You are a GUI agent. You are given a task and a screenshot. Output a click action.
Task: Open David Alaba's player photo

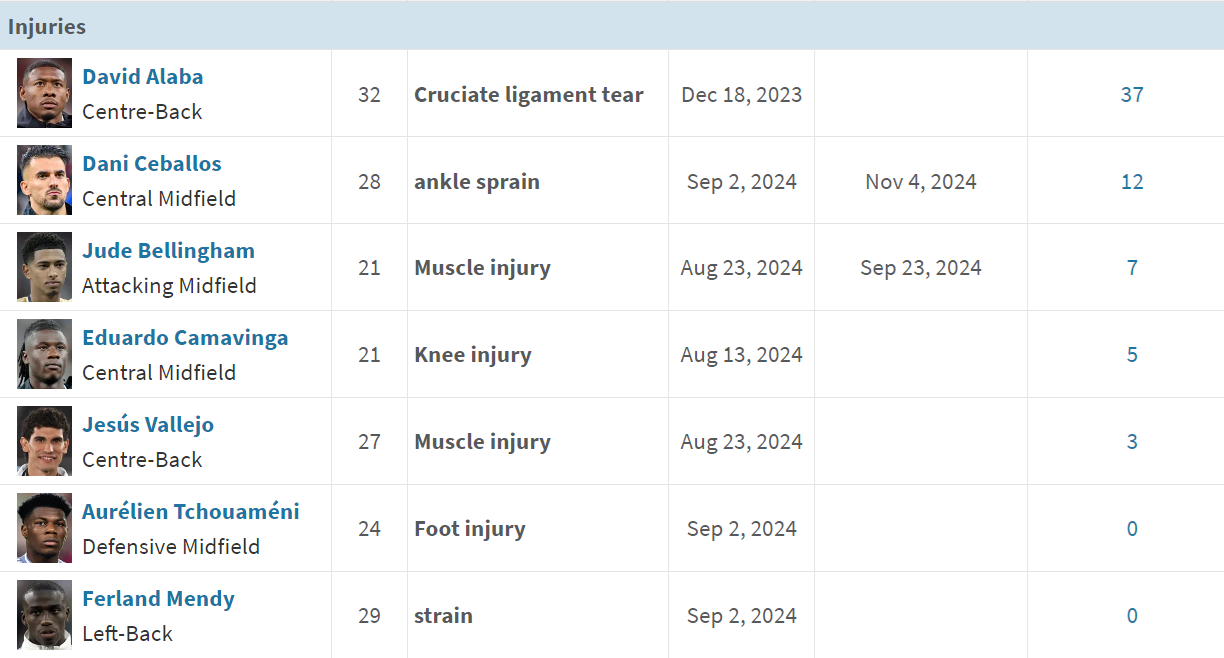click(x=44, y=93)
